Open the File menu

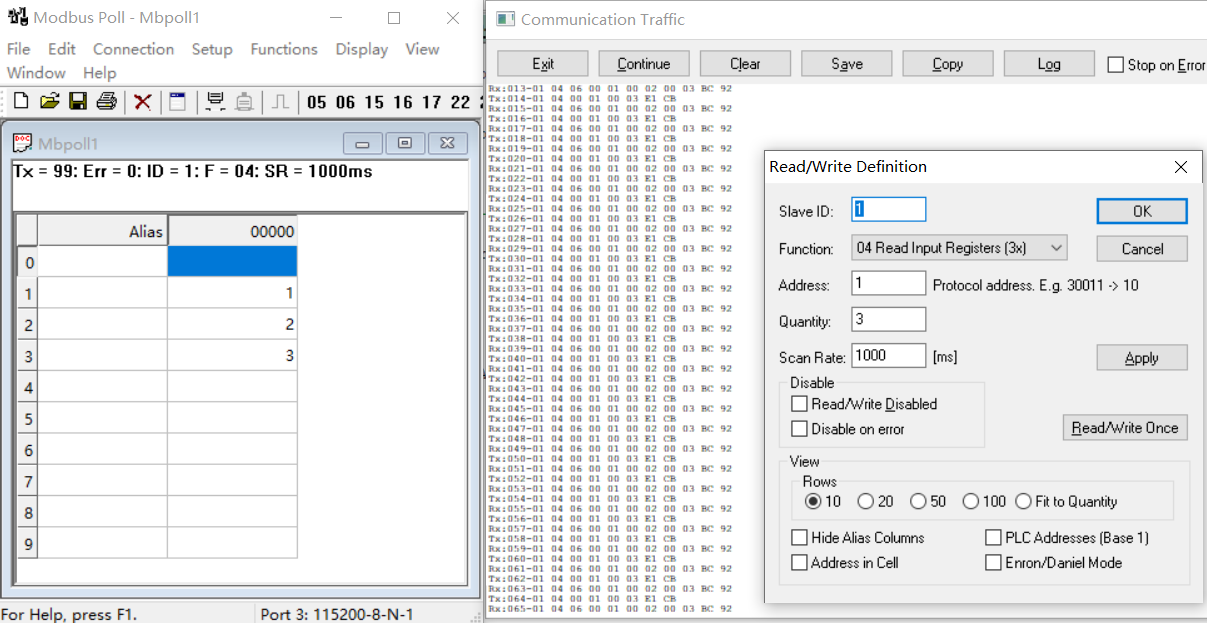pos(18,49)
